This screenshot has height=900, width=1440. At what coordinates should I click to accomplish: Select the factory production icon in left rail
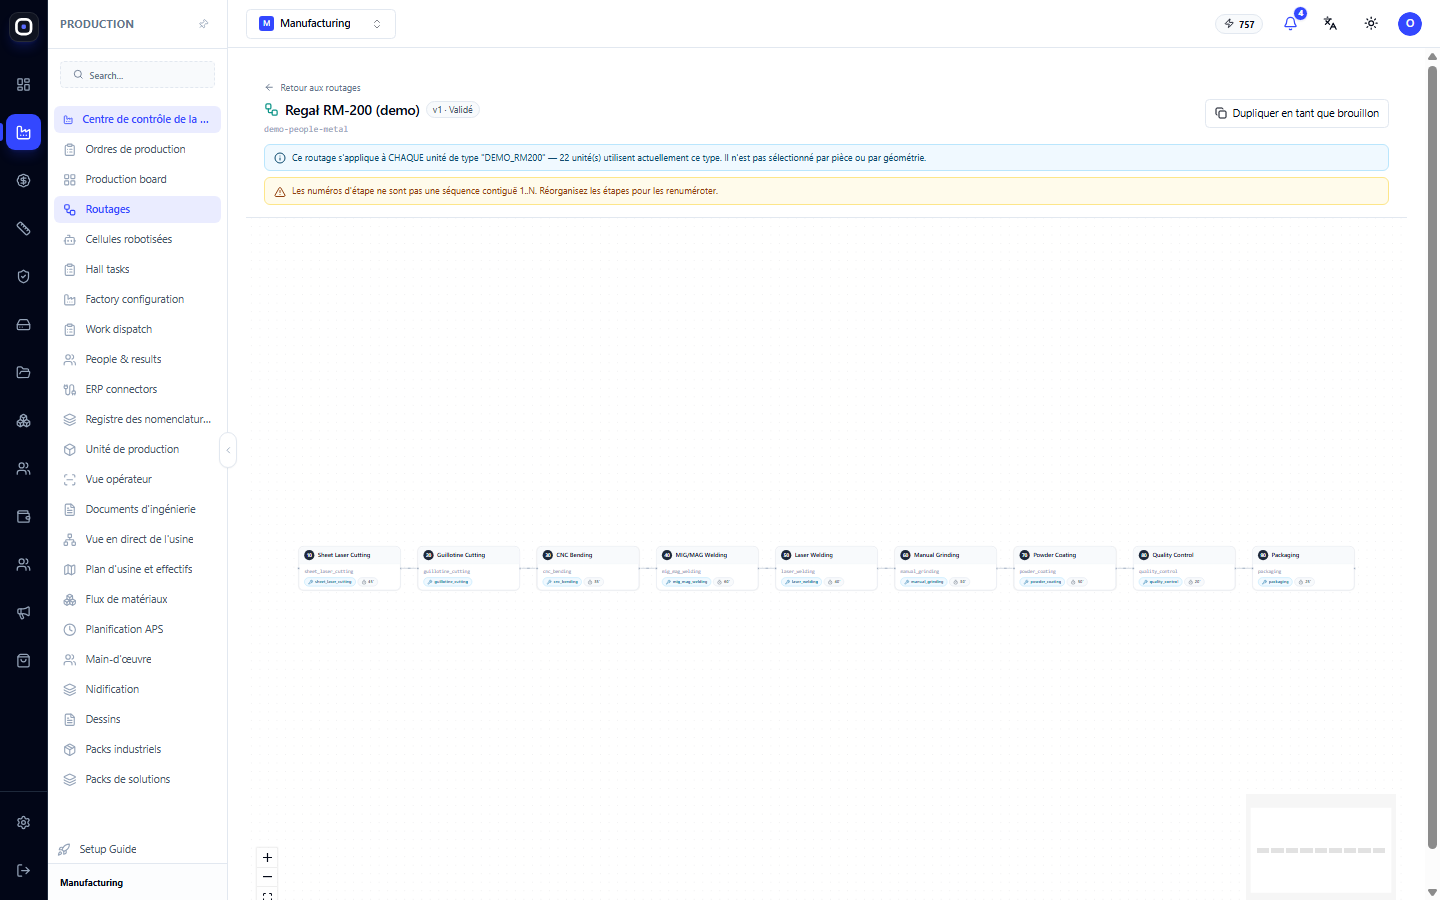[24, 132]
